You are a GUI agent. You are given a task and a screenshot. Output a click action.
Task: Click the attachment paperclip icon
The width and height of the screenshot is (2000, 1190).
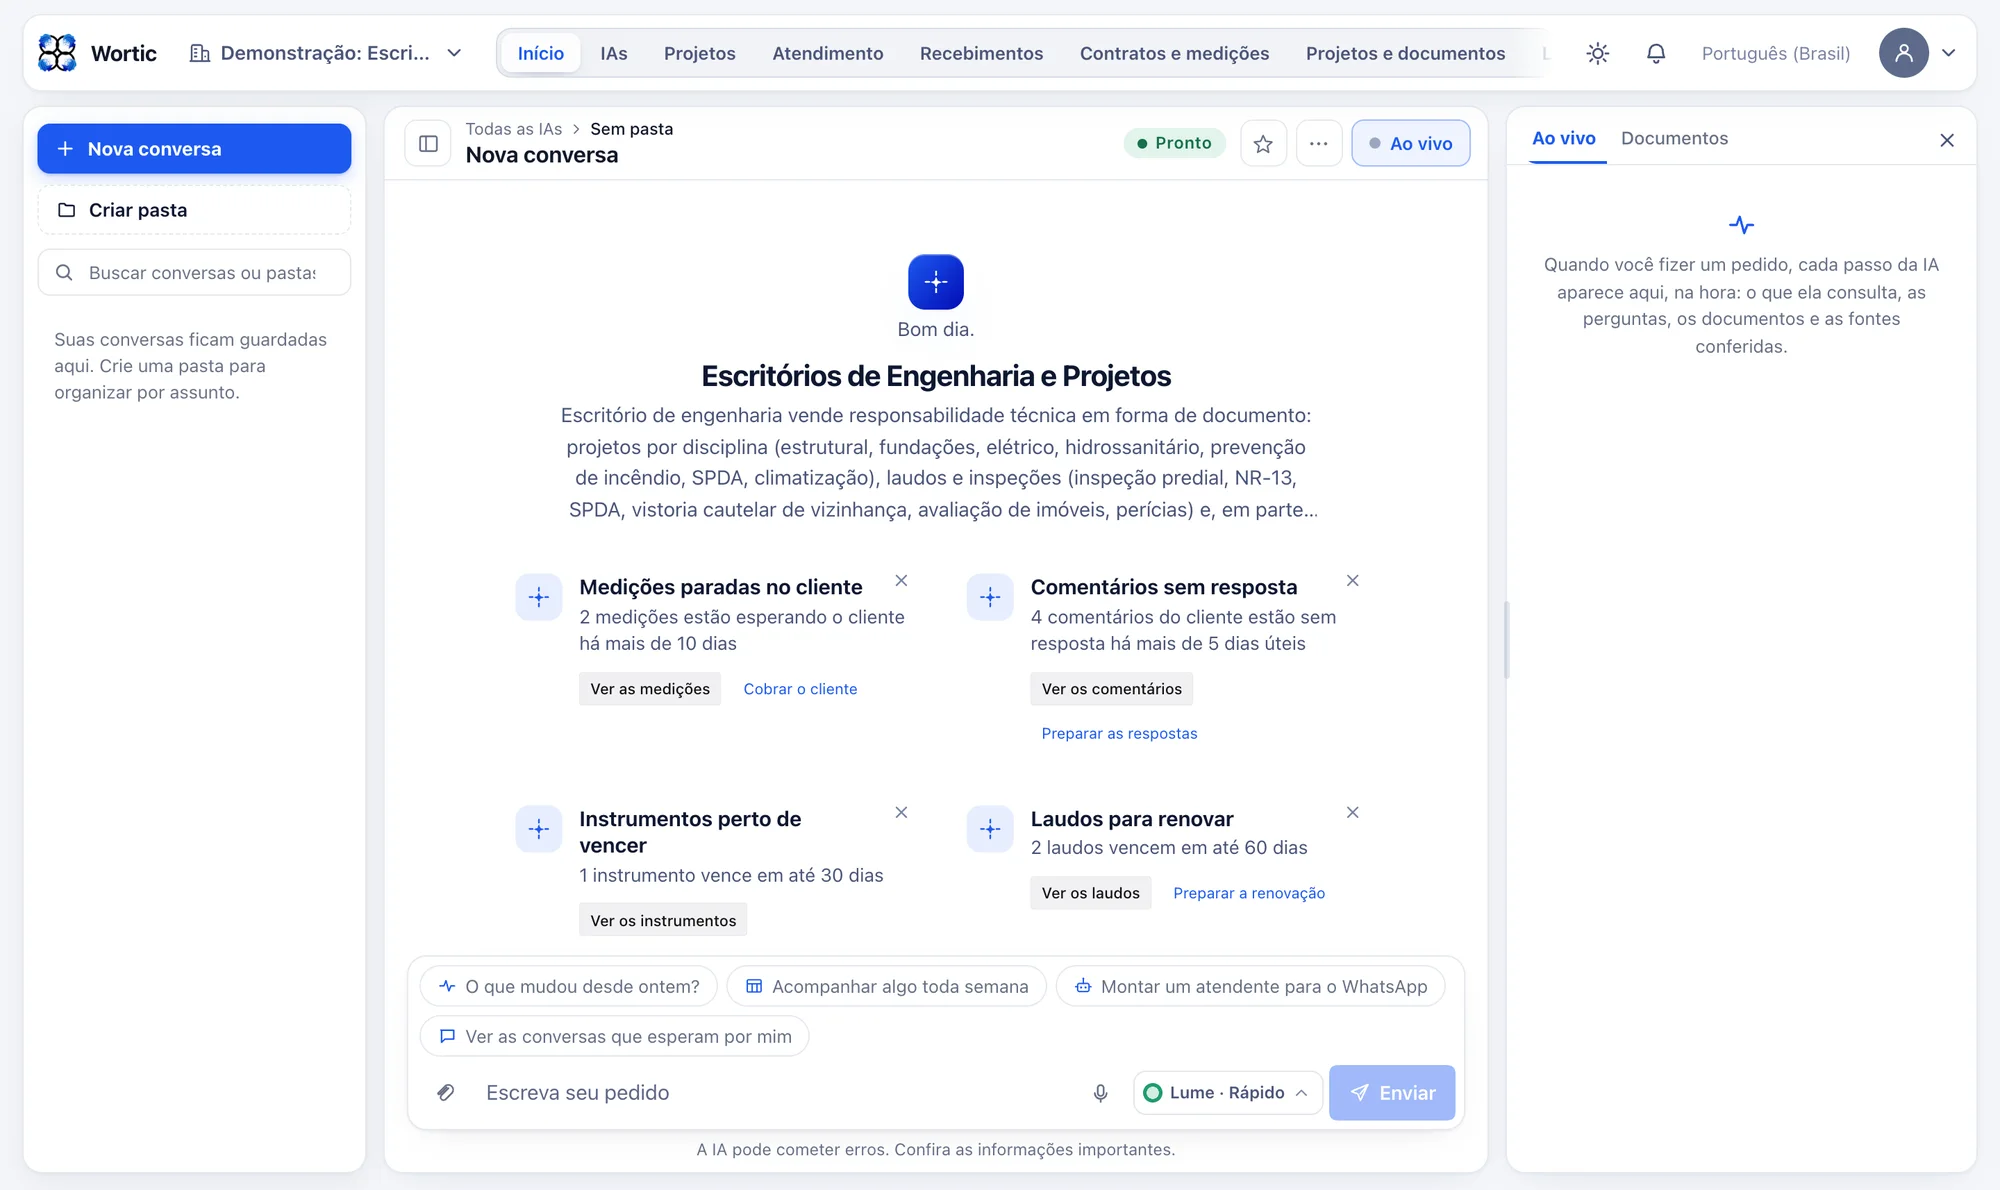point(446,1093)
